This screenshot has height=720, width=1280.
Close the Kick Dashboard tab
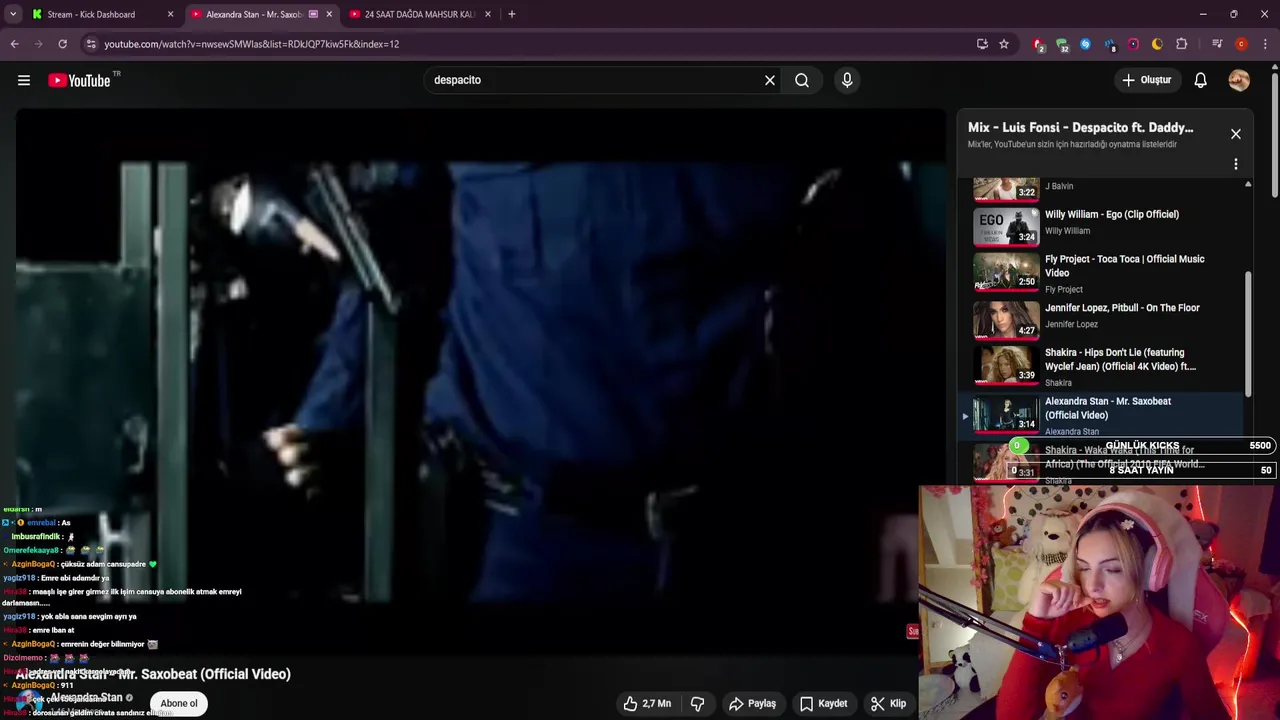point(170,14)
